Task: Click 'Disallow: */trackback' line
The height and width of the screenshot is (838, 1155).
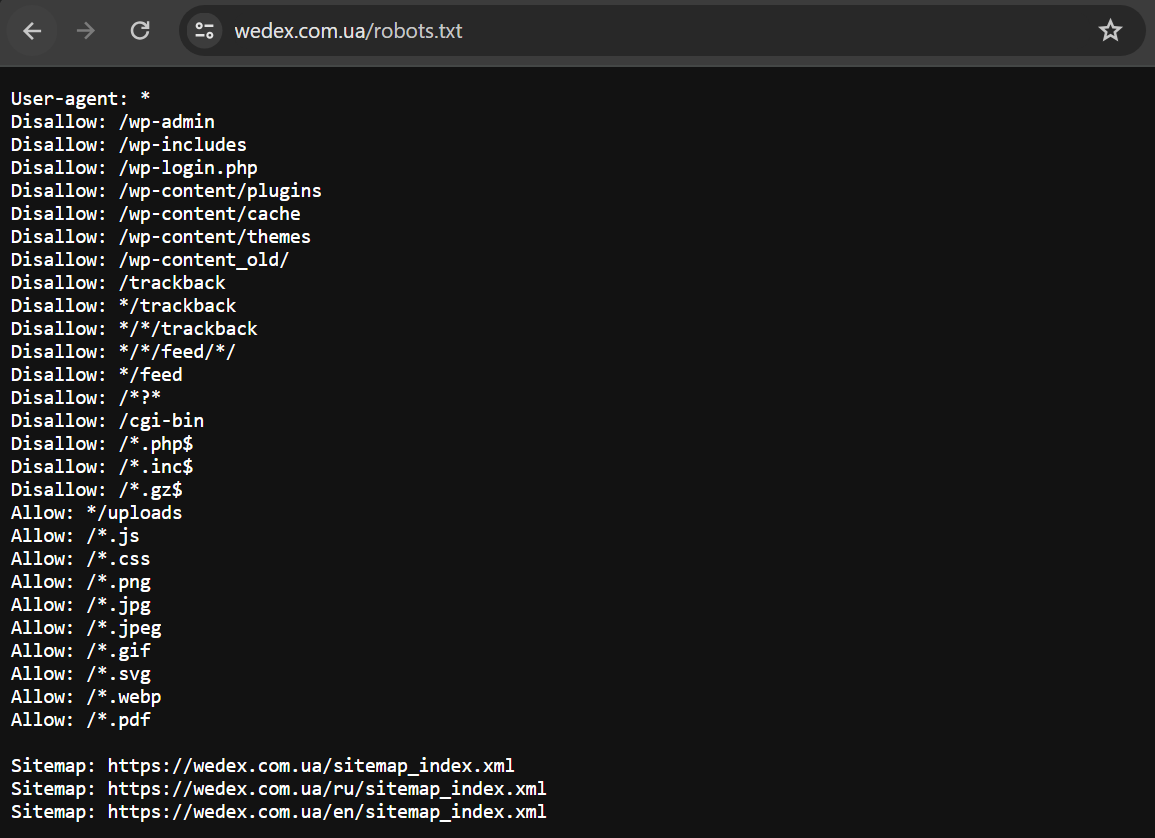Action: point(123,306)
